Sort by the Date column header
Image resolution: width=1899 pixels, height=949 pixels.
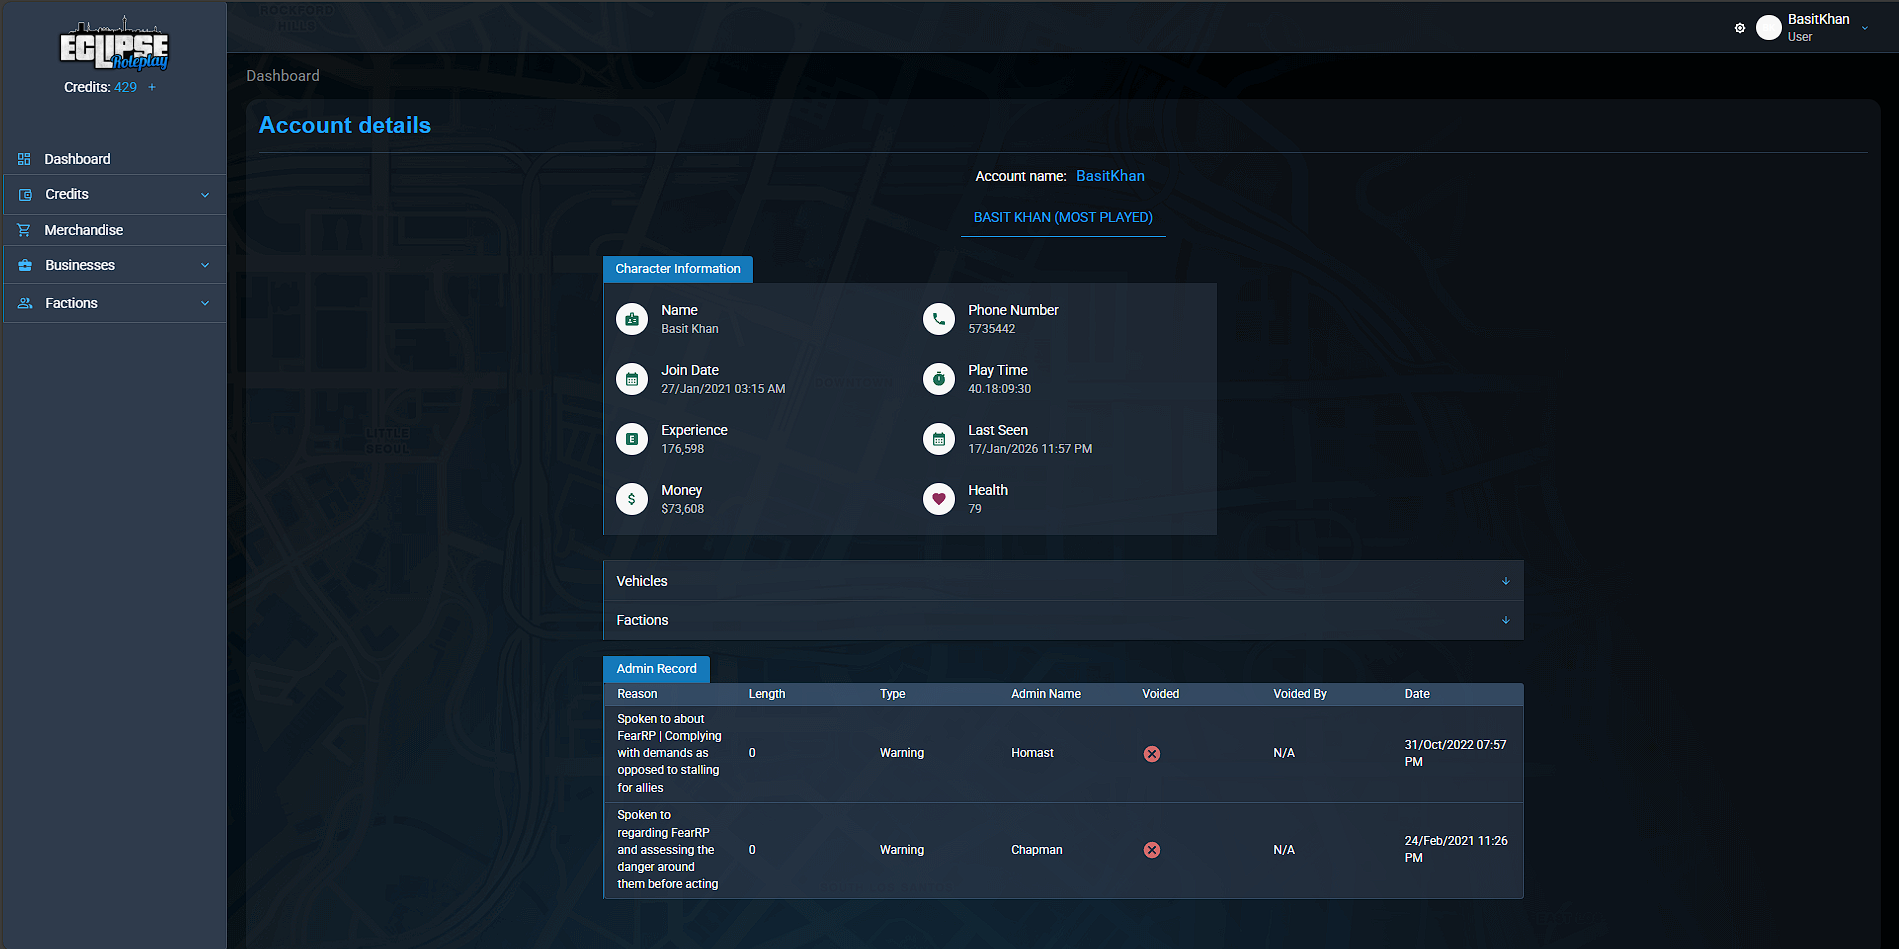[1417, 694]
